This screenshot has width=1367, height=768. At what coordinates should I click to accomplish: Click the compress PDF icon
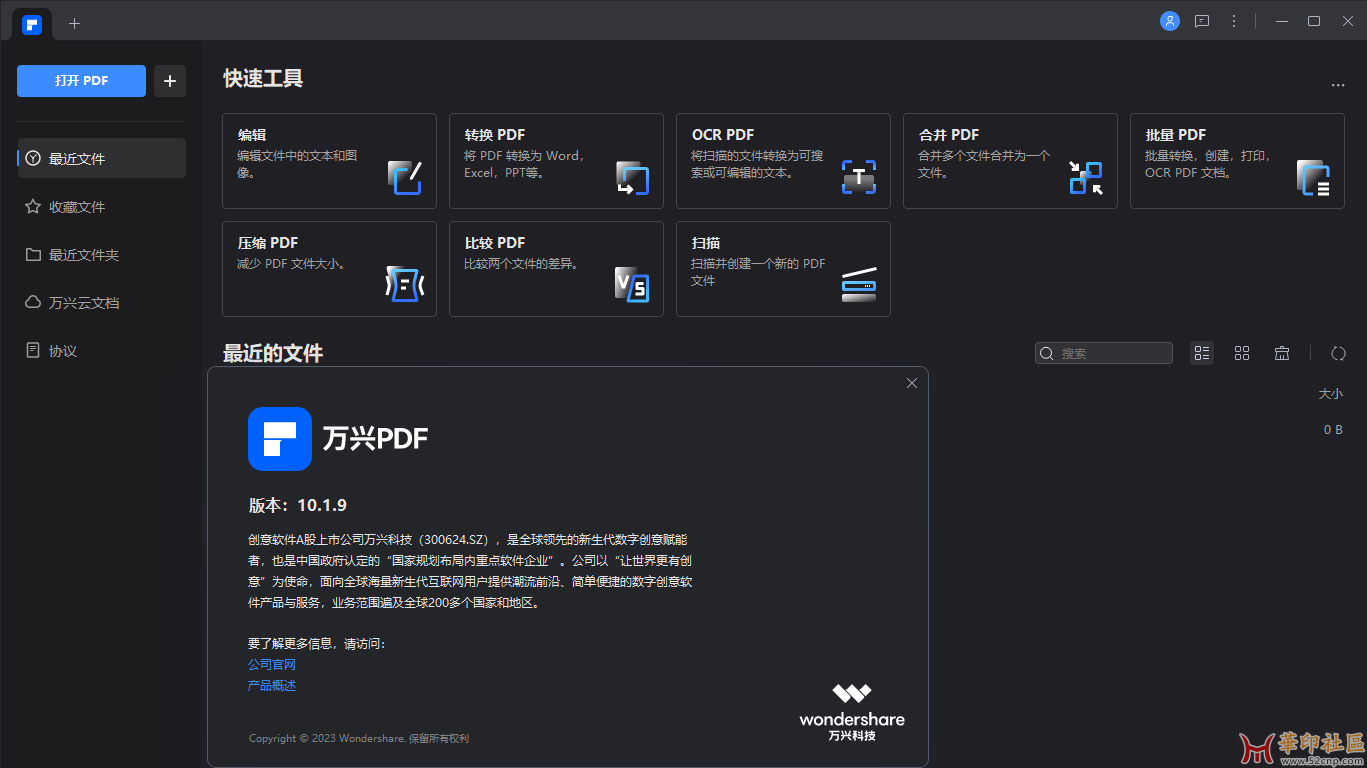(405, 286)
